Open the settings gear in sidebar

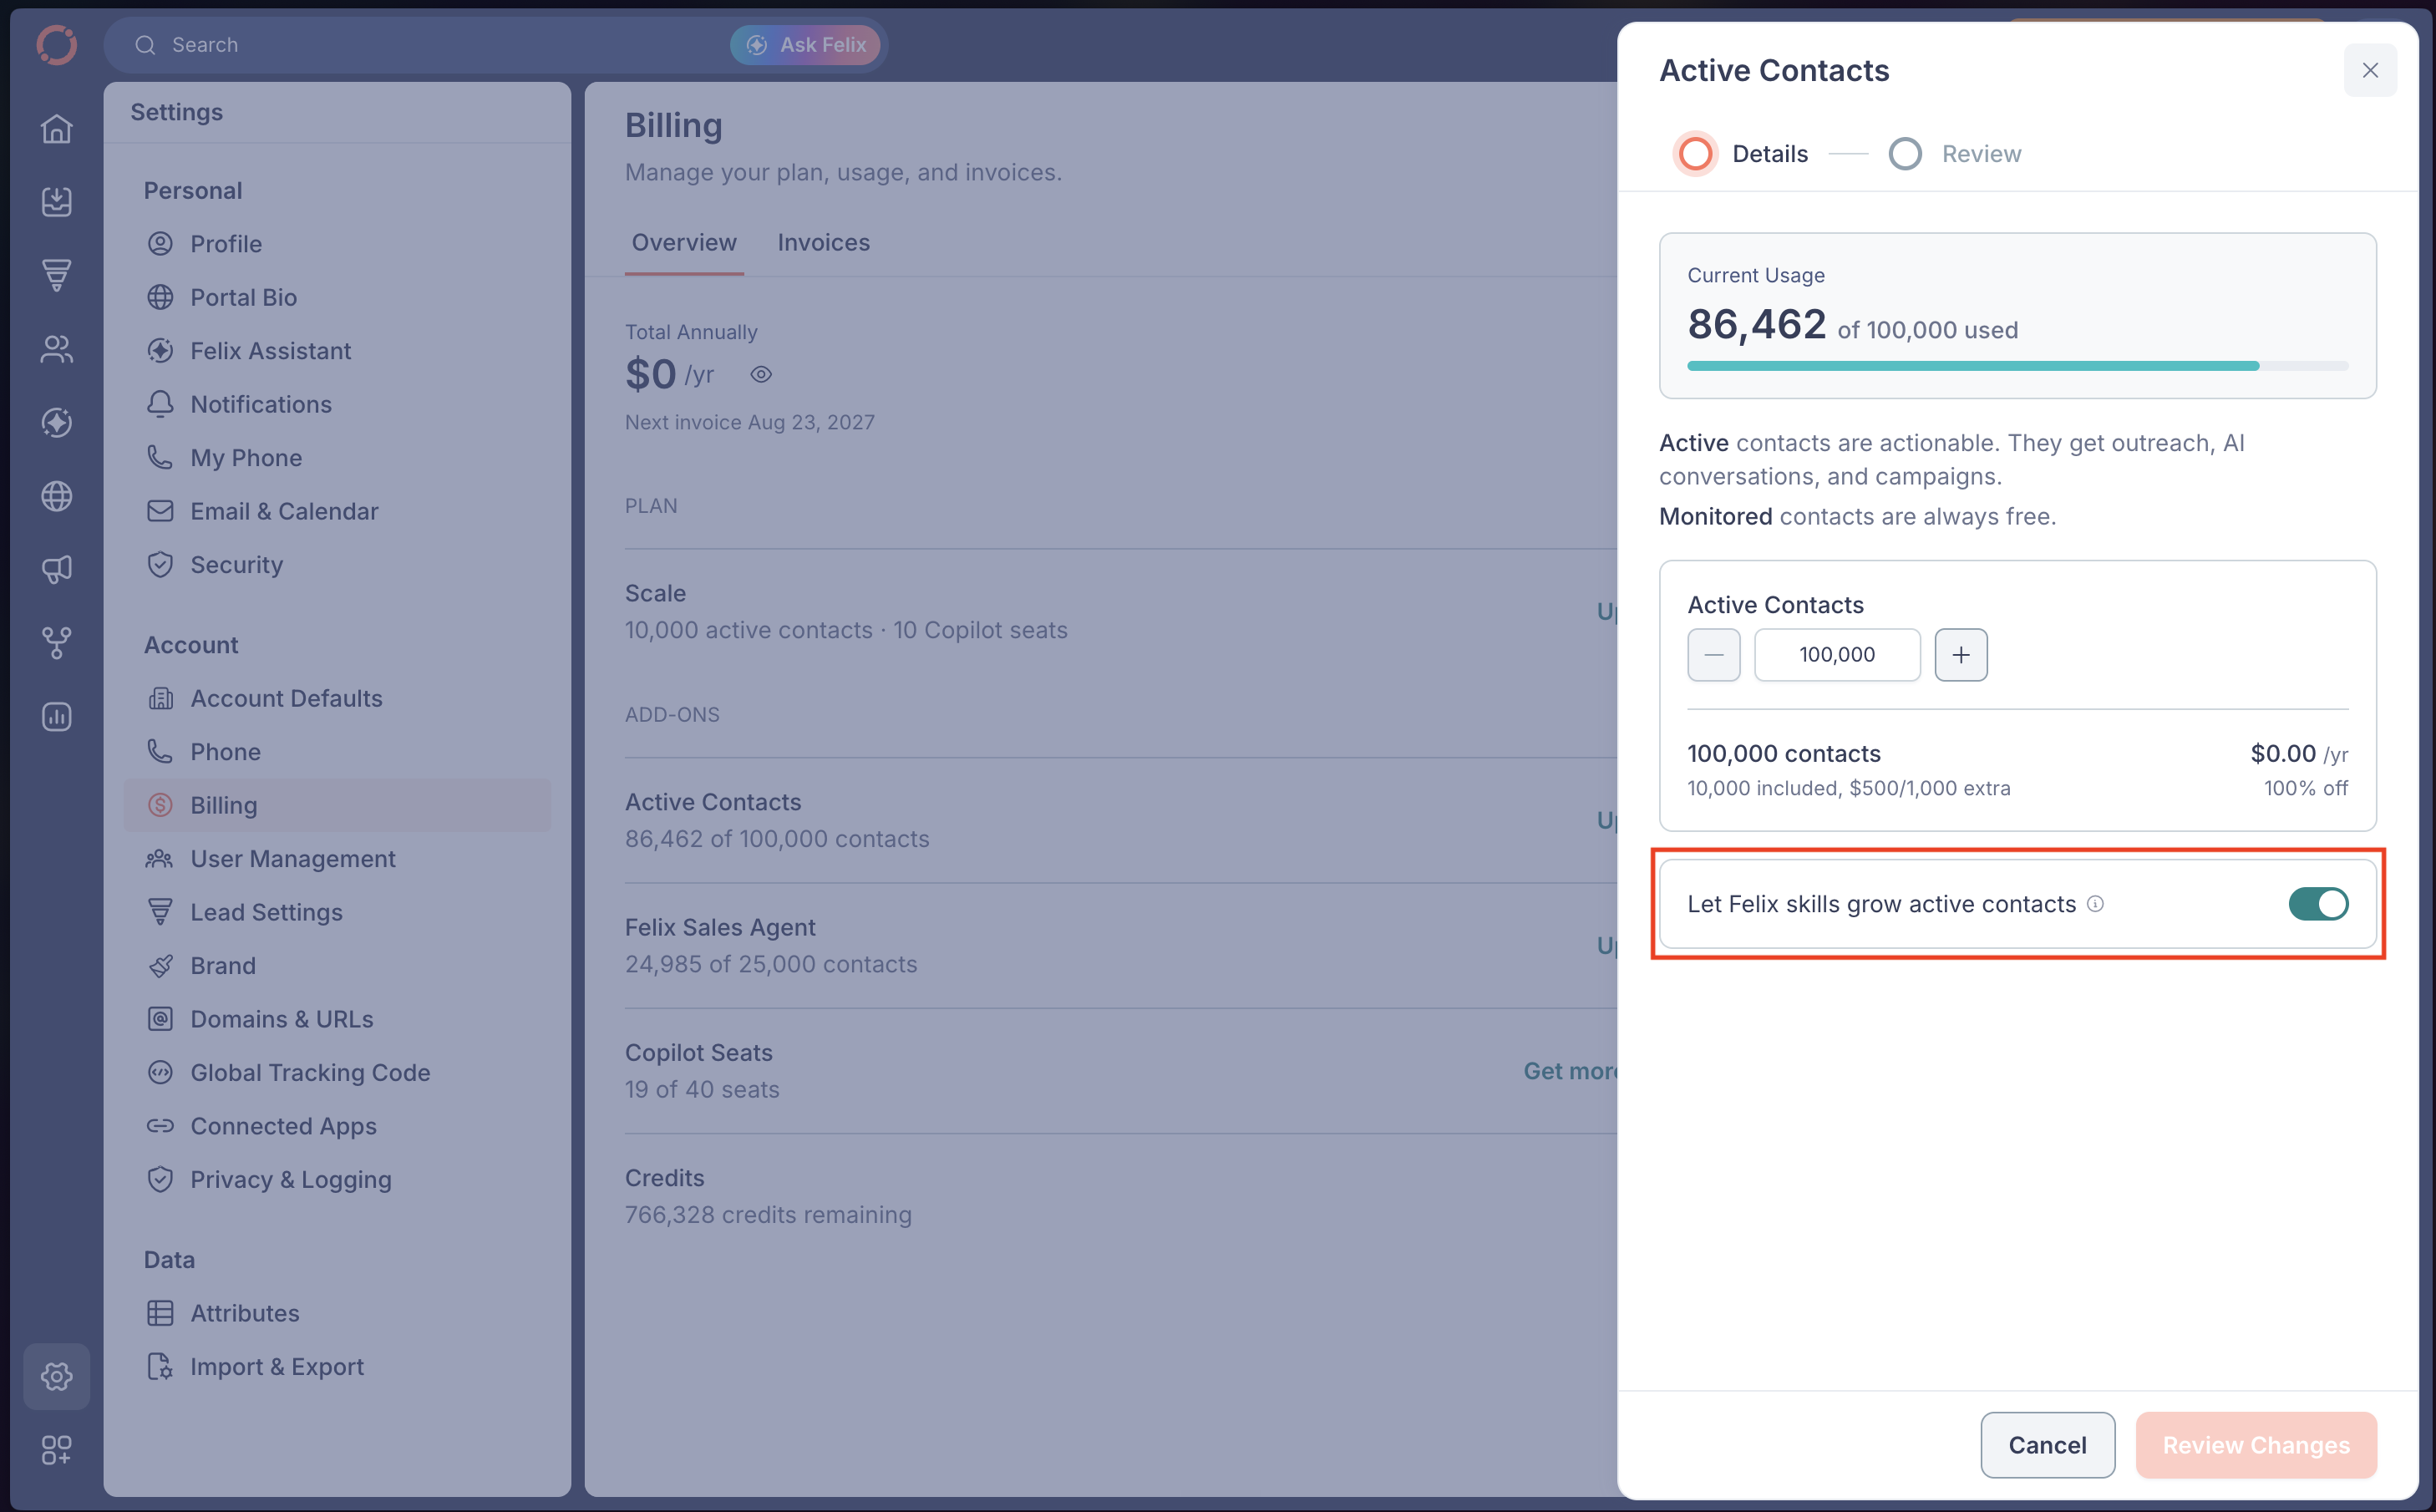coord(57,1377)
